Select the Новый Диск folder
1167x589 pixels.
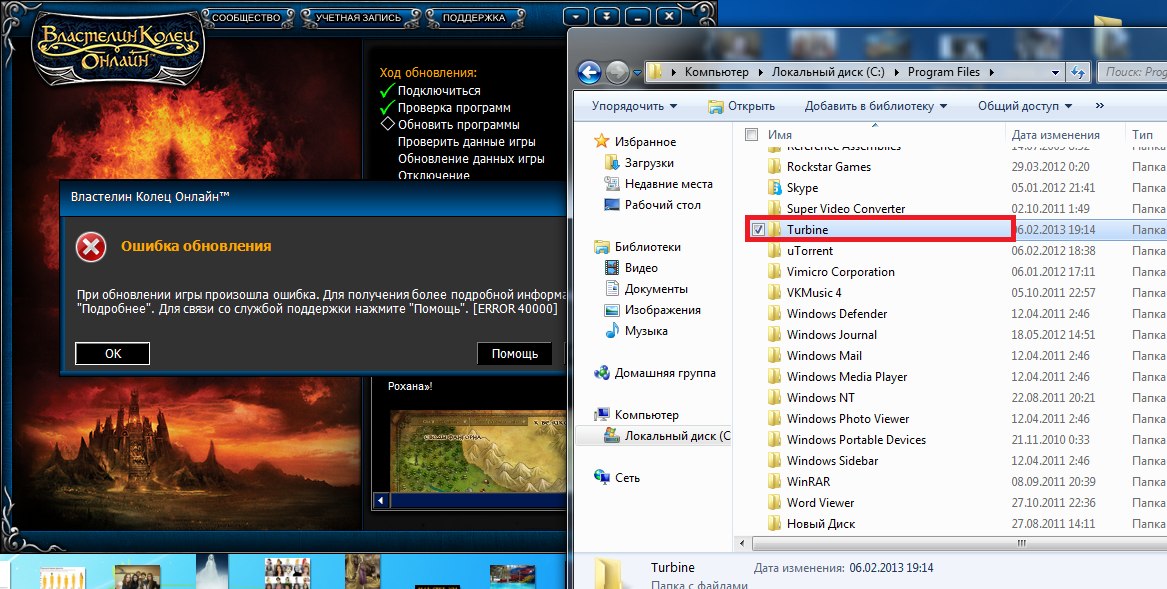820,523
